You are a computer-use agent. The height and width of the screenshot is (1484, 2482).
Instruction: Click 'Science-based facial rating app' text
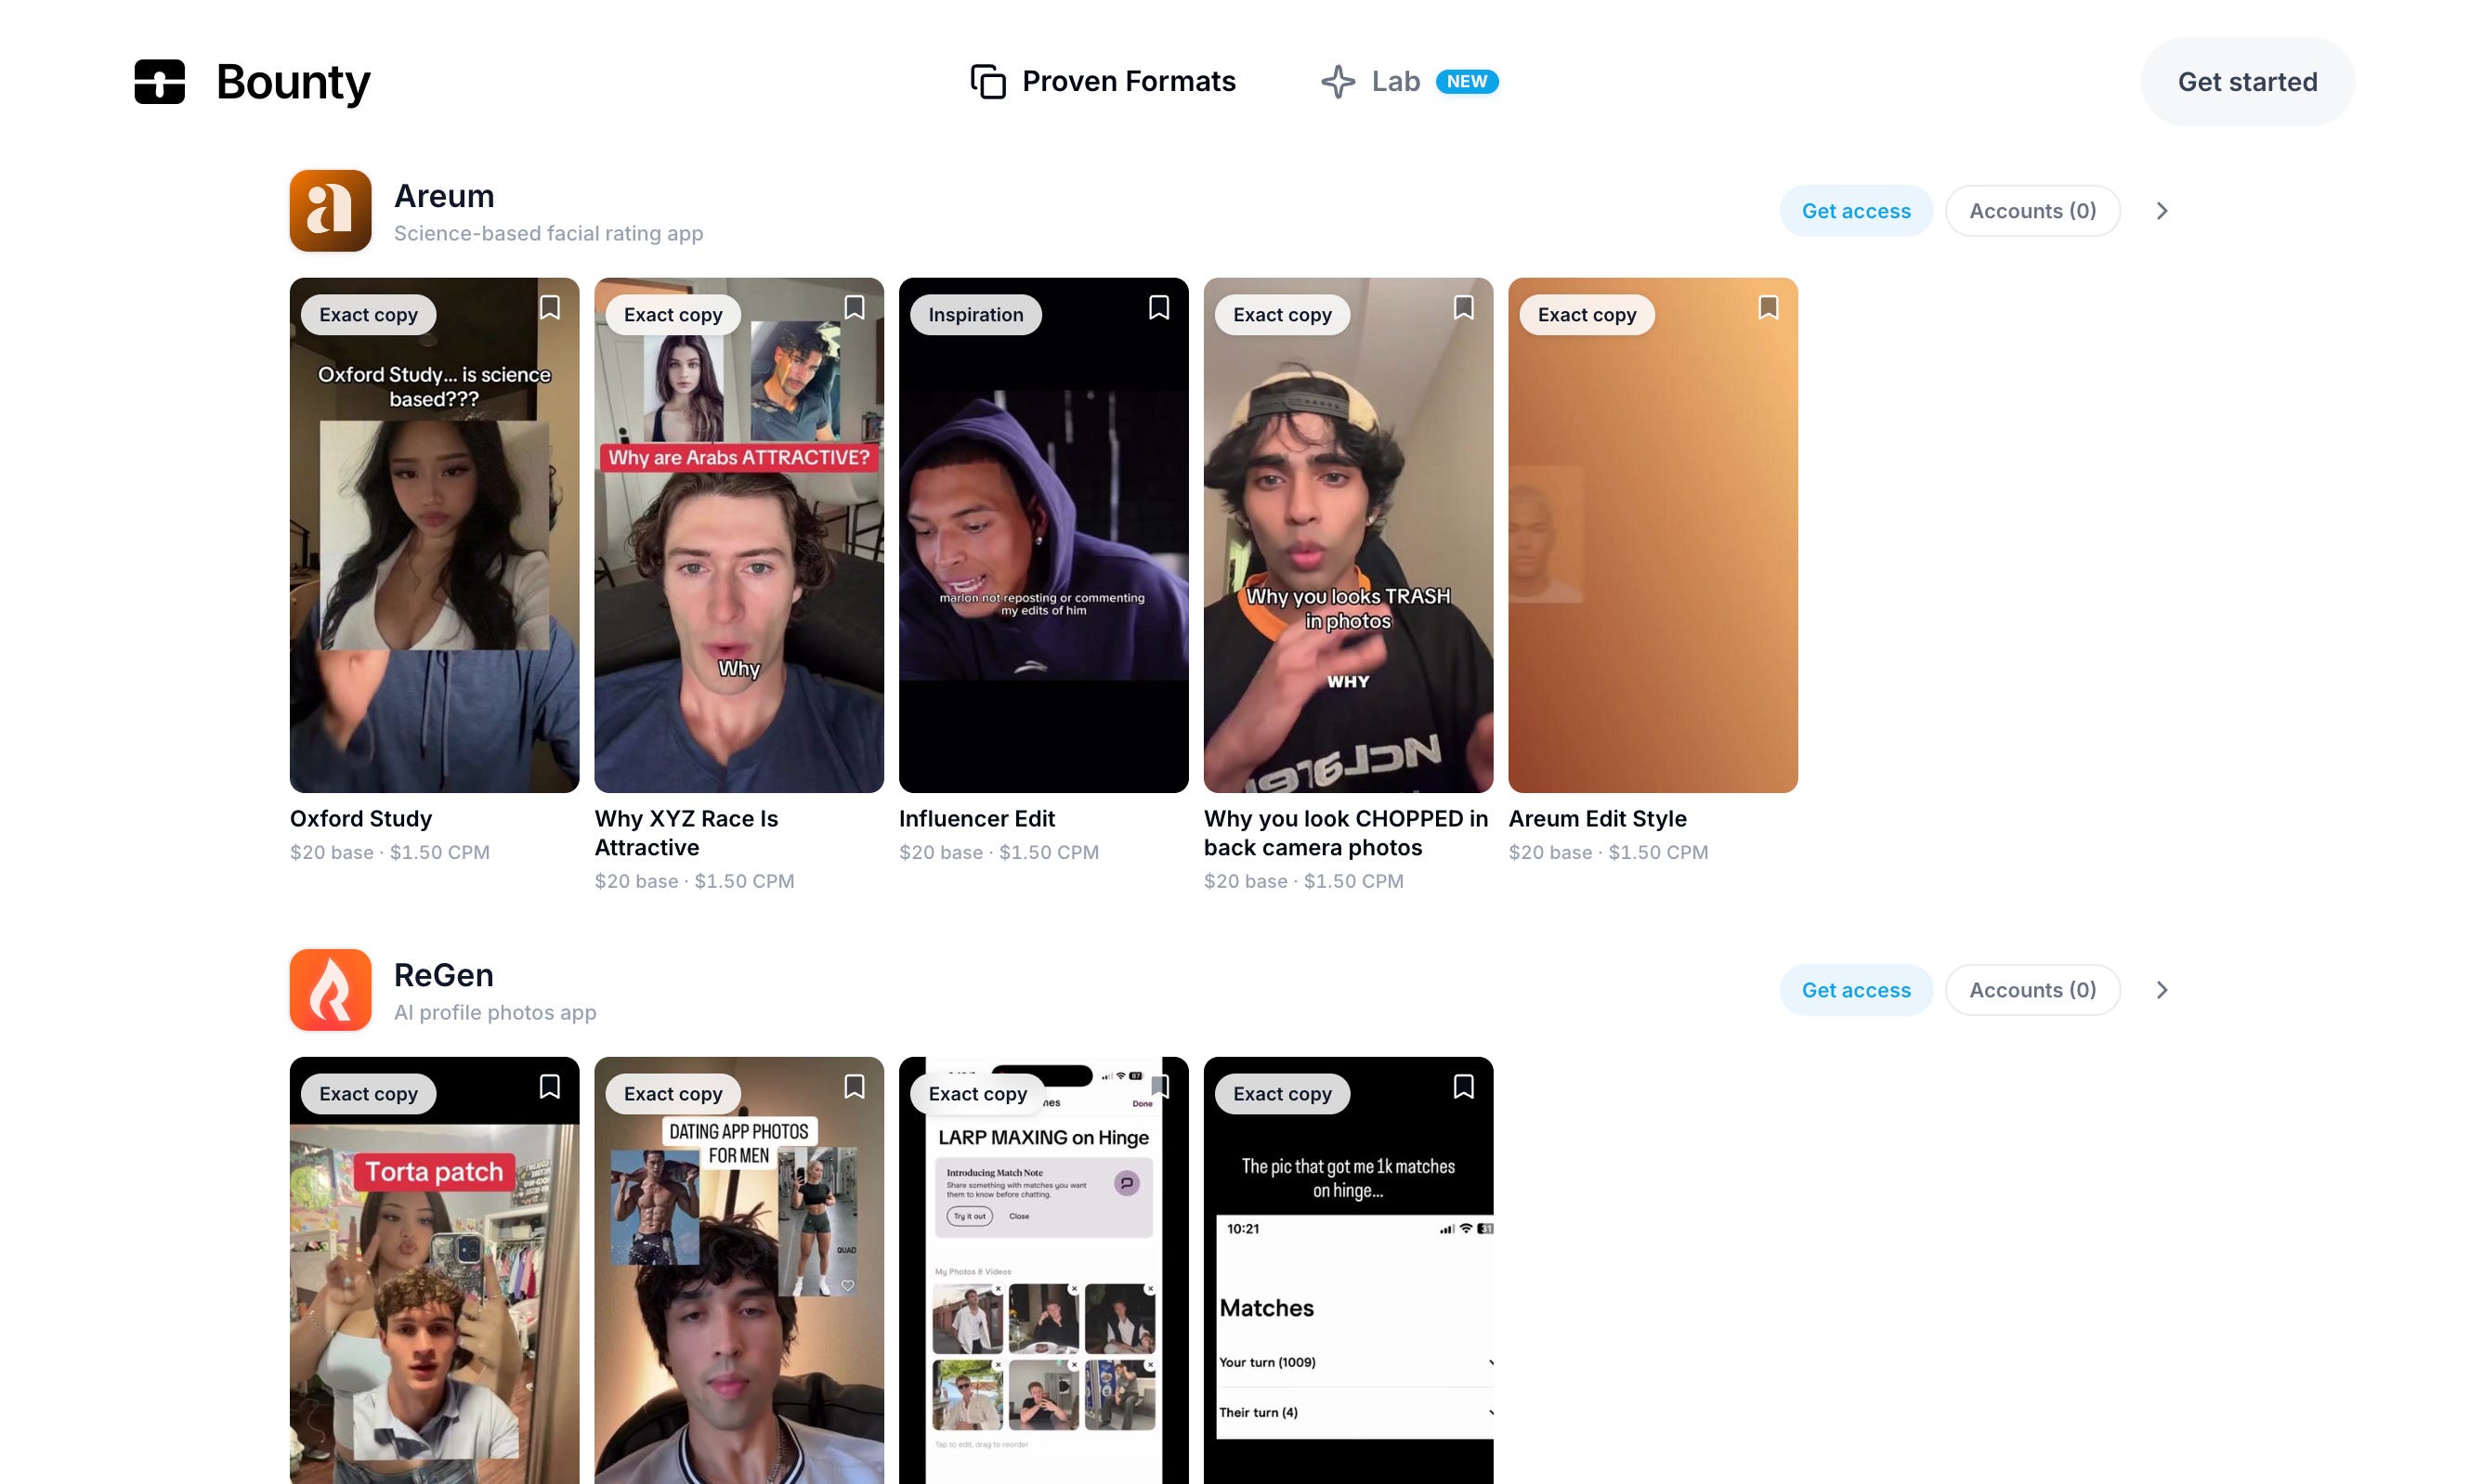click(x=549, y=233)
